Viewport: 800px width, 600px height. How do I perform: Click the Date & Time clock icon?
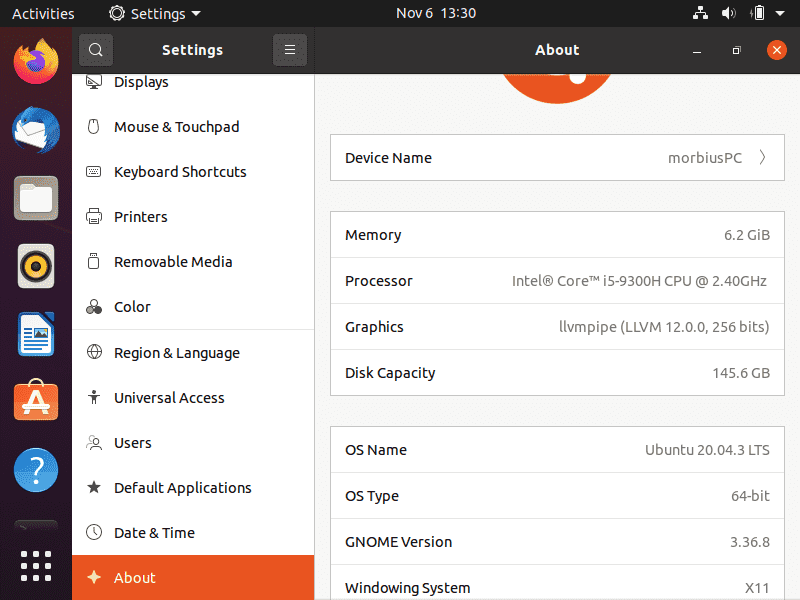click(x=94, y=532)
